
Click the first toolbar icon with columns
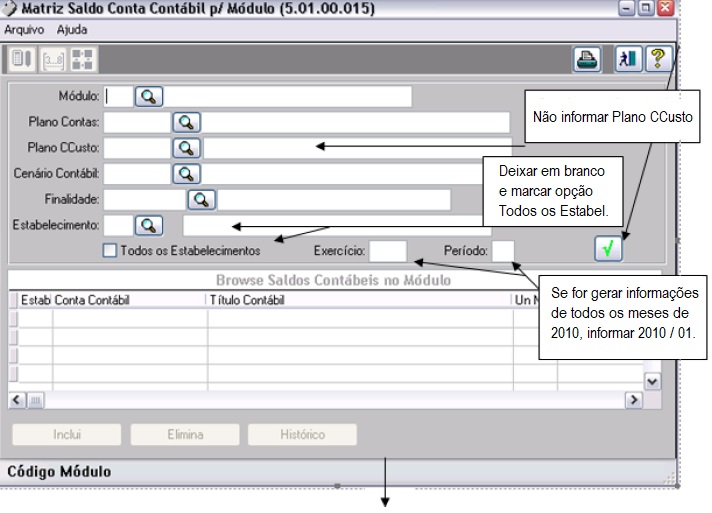22,59
